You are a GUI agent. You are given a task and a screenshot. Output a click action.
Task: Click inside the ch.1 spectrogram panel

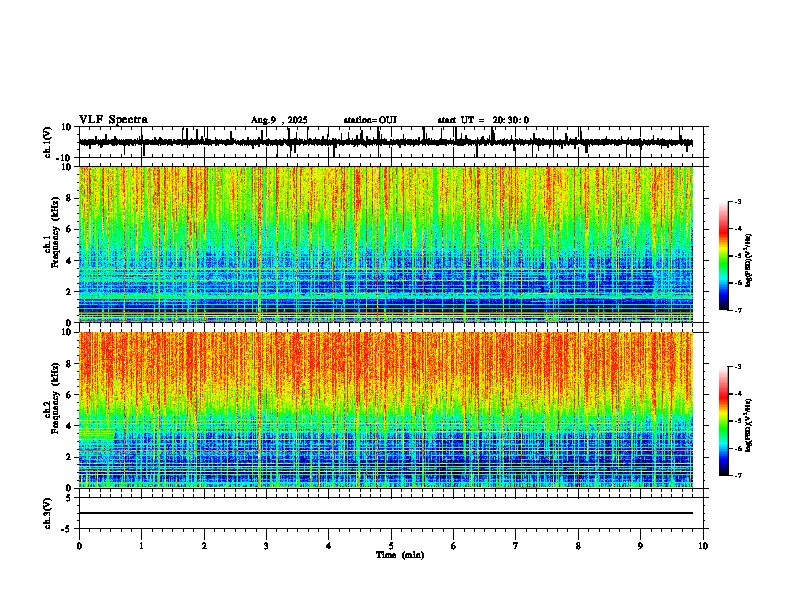385,244
